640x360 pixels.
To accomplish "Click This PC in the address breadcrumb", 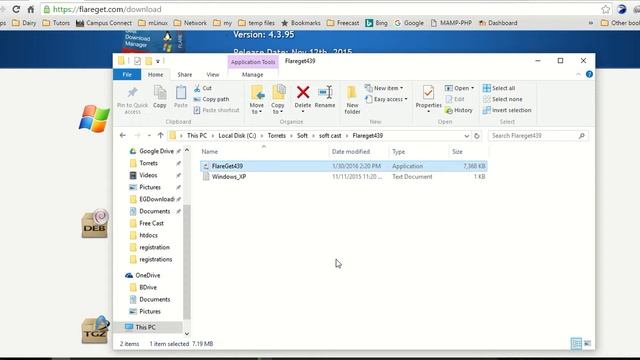I will 197,136.
